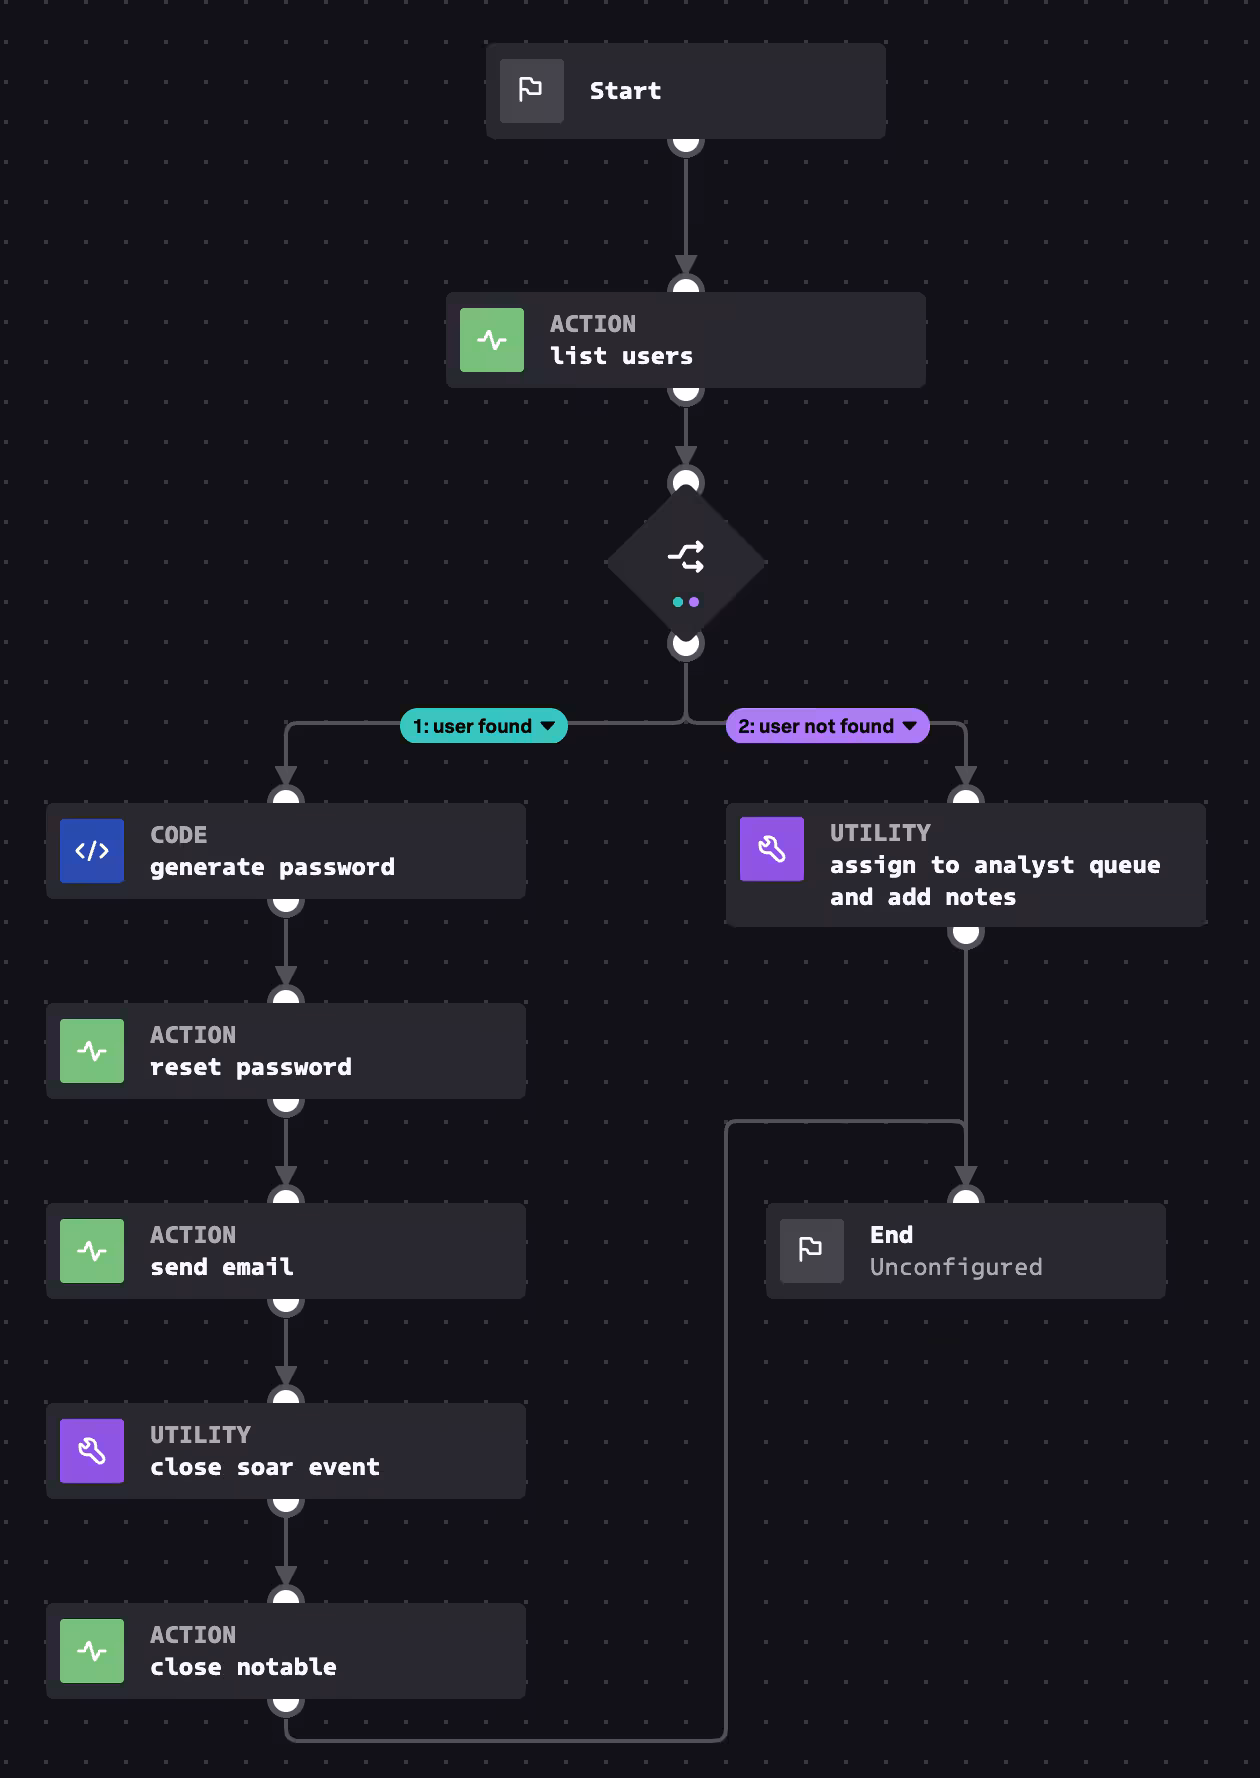Viewport: 1260px width, 1778px height.
Task: Select the send email action icon
Action: [x=92, y=1251]
